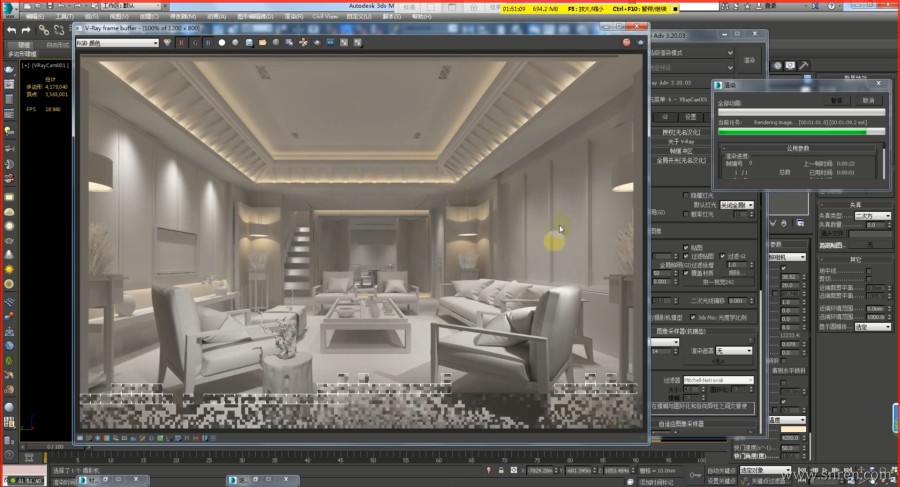Open the 默认灯光 dropdown
The width and height of the screenshot is (900, 487).
point(737,205)
